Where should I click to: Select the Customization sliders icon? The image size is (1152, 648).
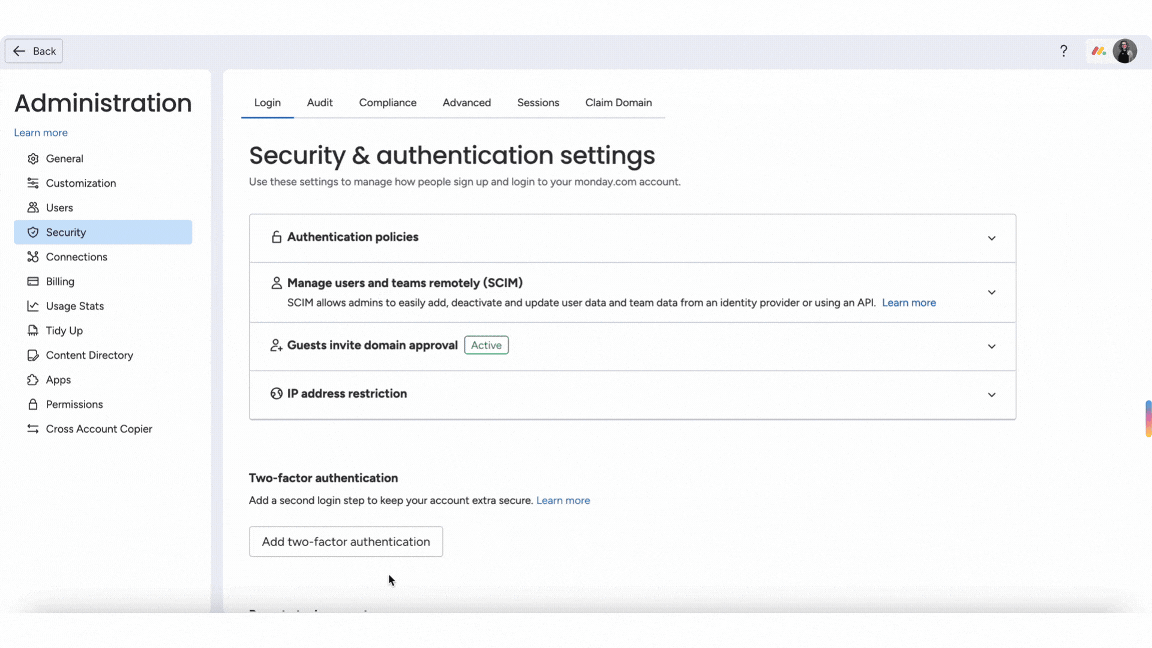click(x=33, y=183)
